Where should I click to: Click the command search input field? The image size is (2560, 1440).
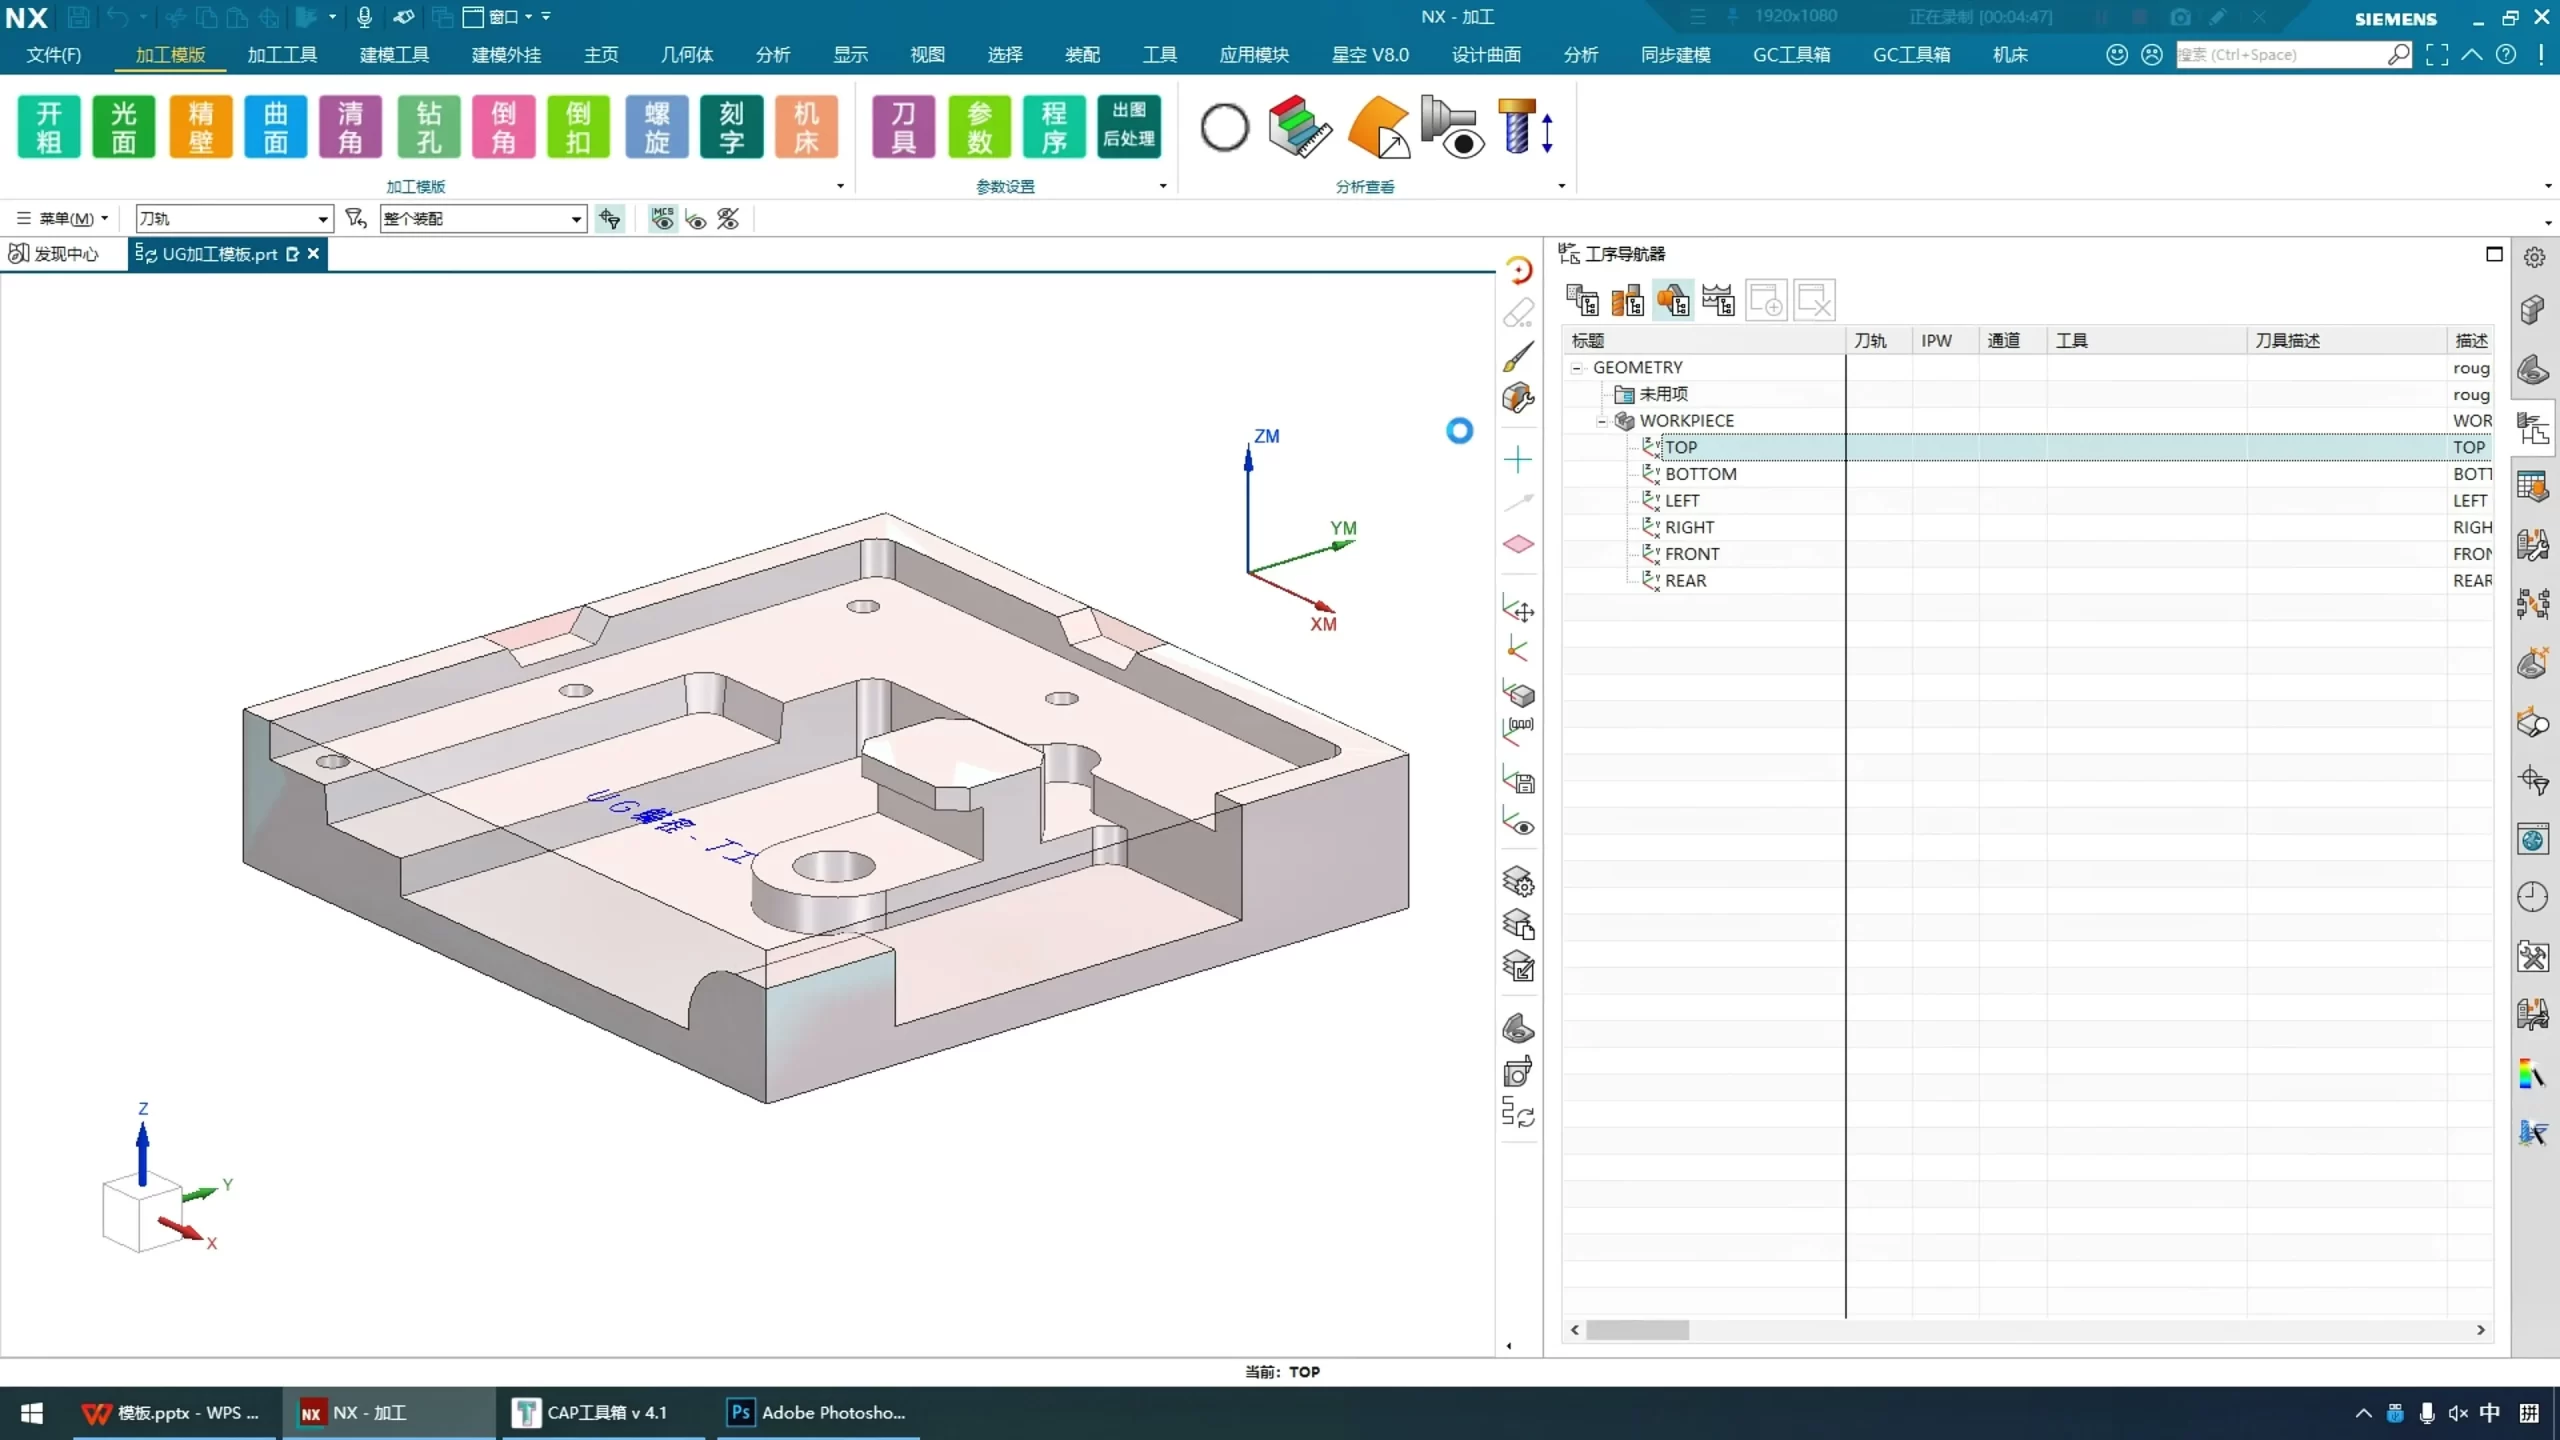2280,55
